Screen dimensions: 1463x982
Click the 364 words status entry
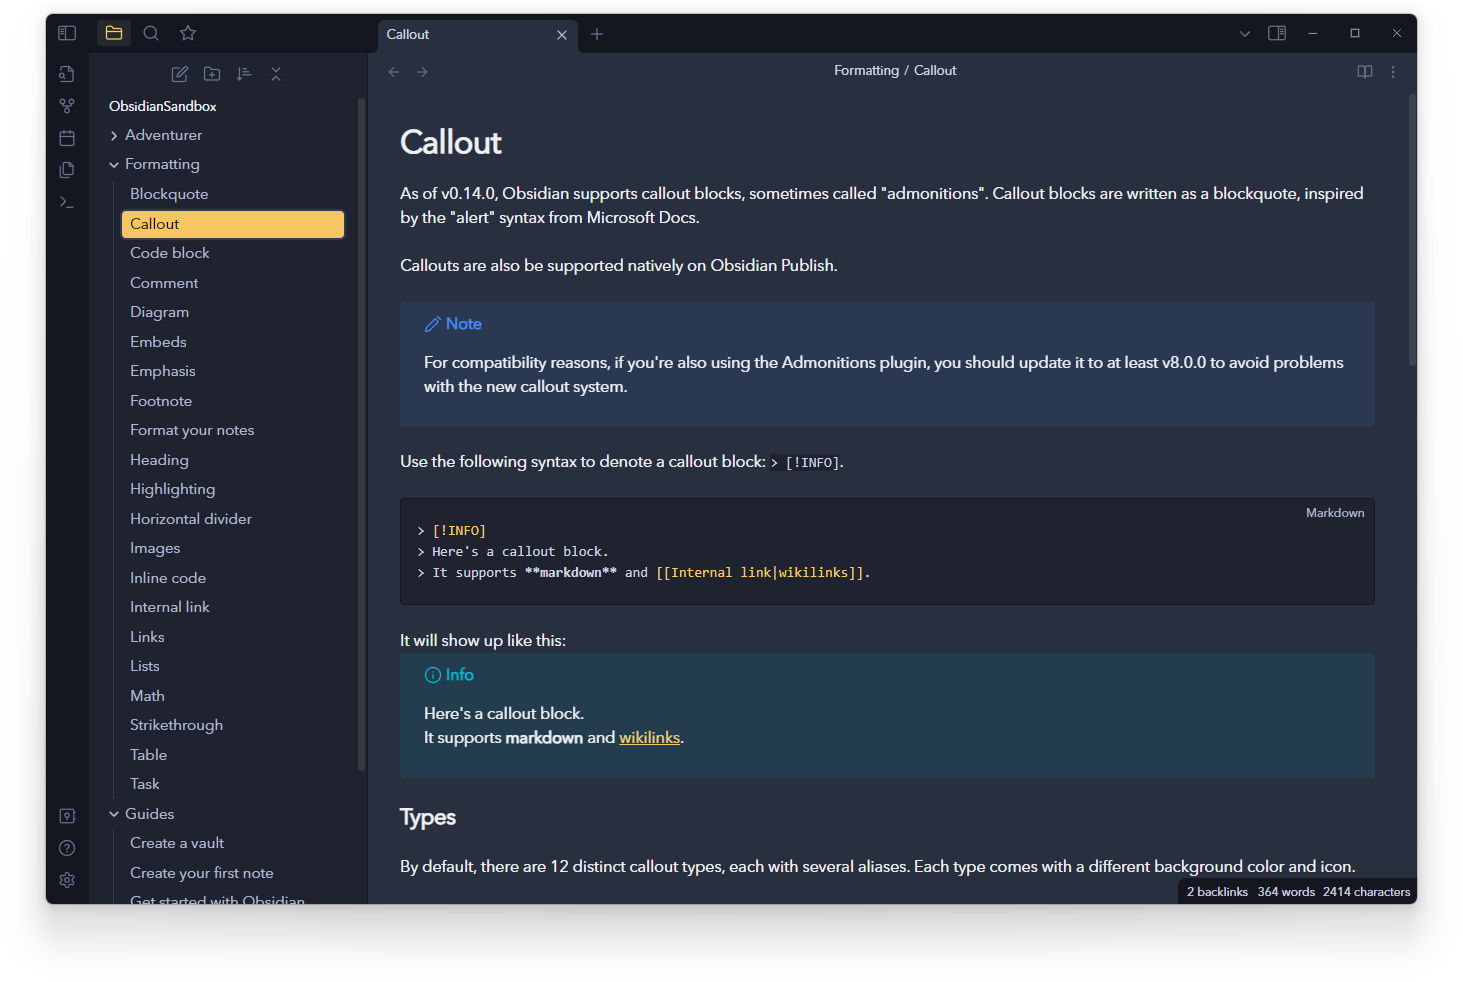1286,892
